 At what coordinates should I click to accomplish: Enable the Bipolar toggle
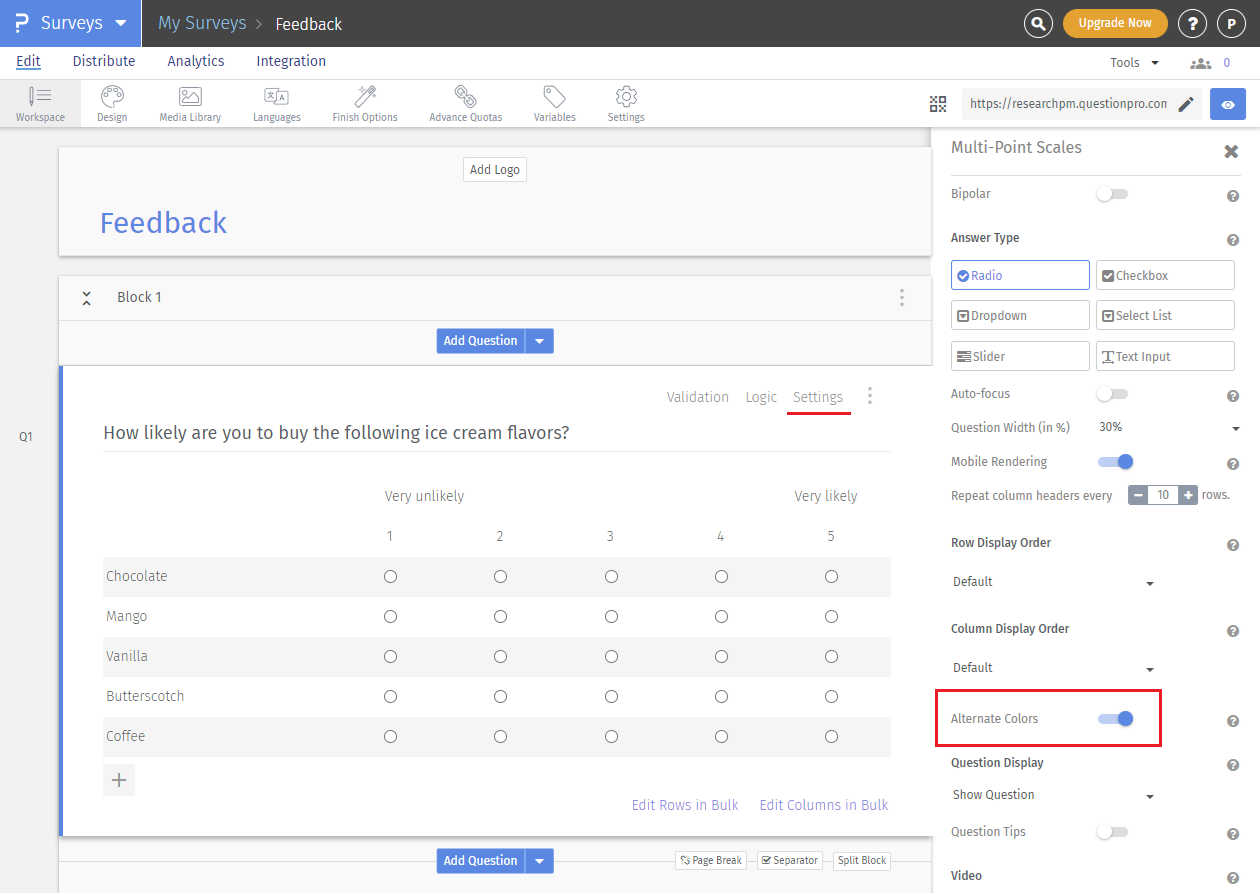1111,194
